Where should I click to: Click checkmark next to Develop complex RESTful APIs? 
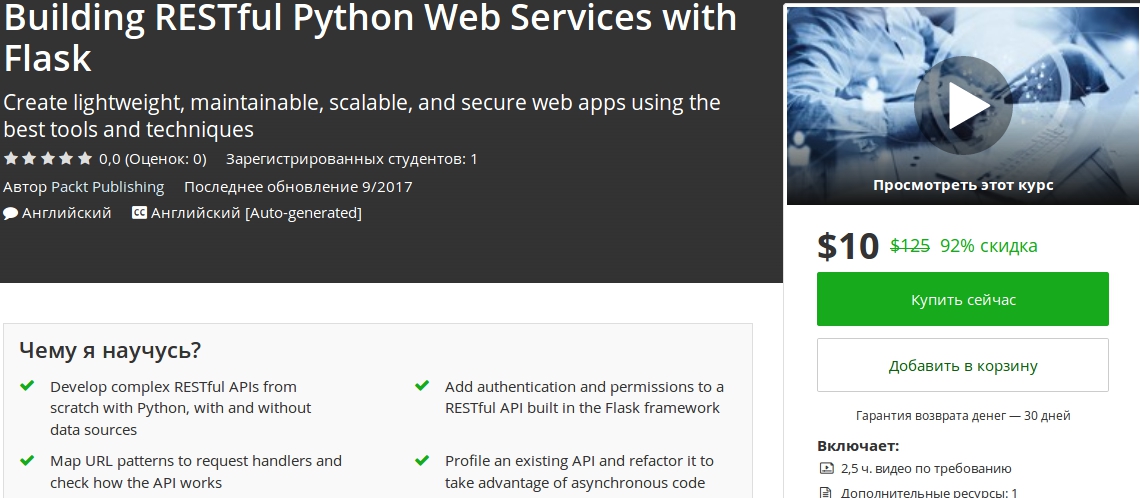(27, 386)
